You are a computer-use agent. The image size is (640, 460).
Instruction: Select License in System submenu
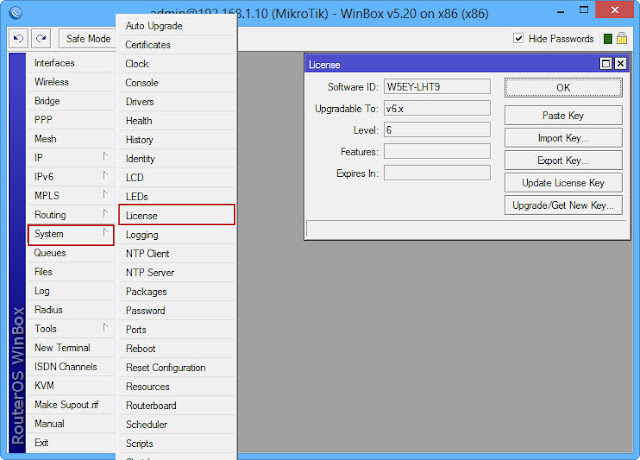pos(177,215)
